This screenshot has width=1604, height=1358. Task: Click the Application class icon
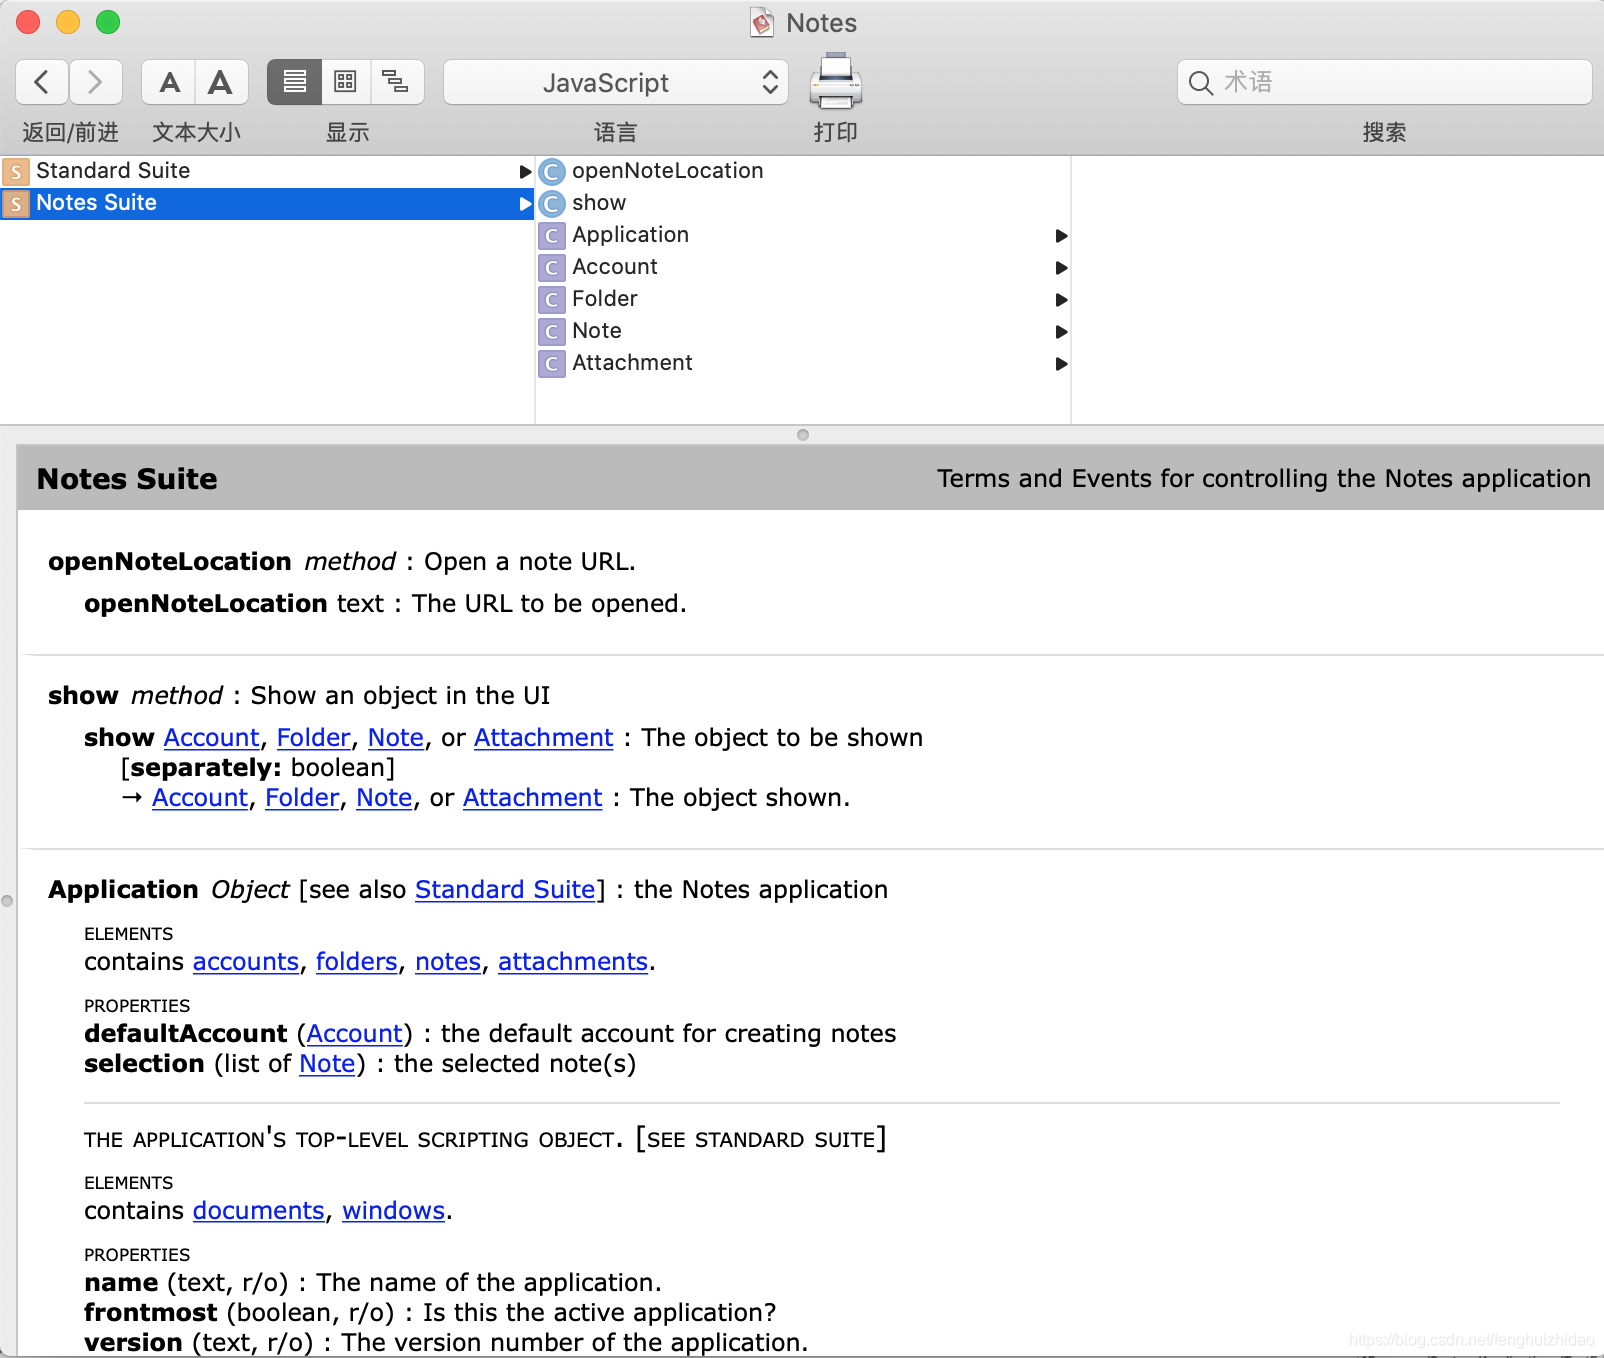click(552, 236)
